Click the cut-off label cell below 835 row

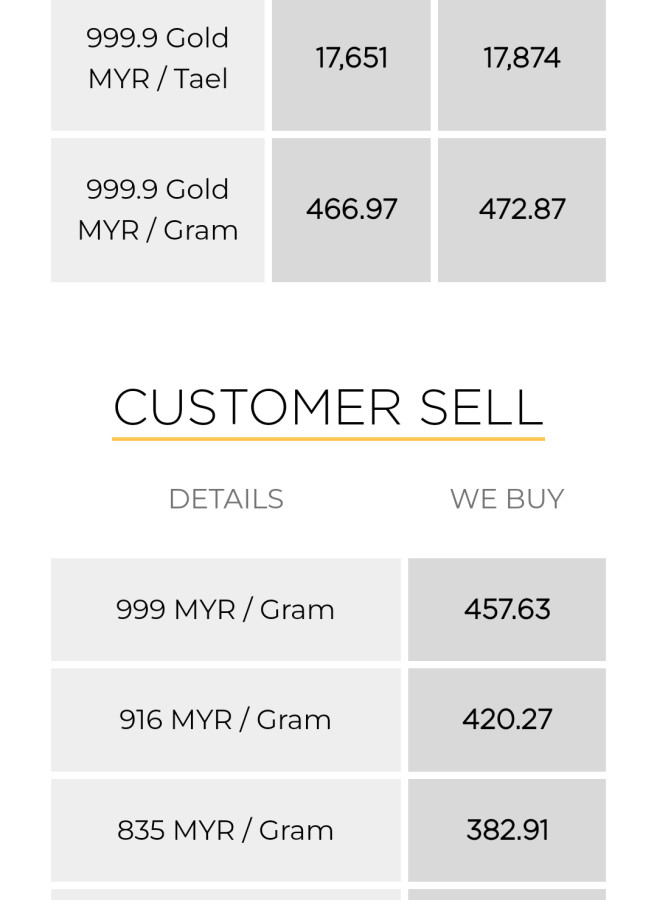[x=225, y=894]
